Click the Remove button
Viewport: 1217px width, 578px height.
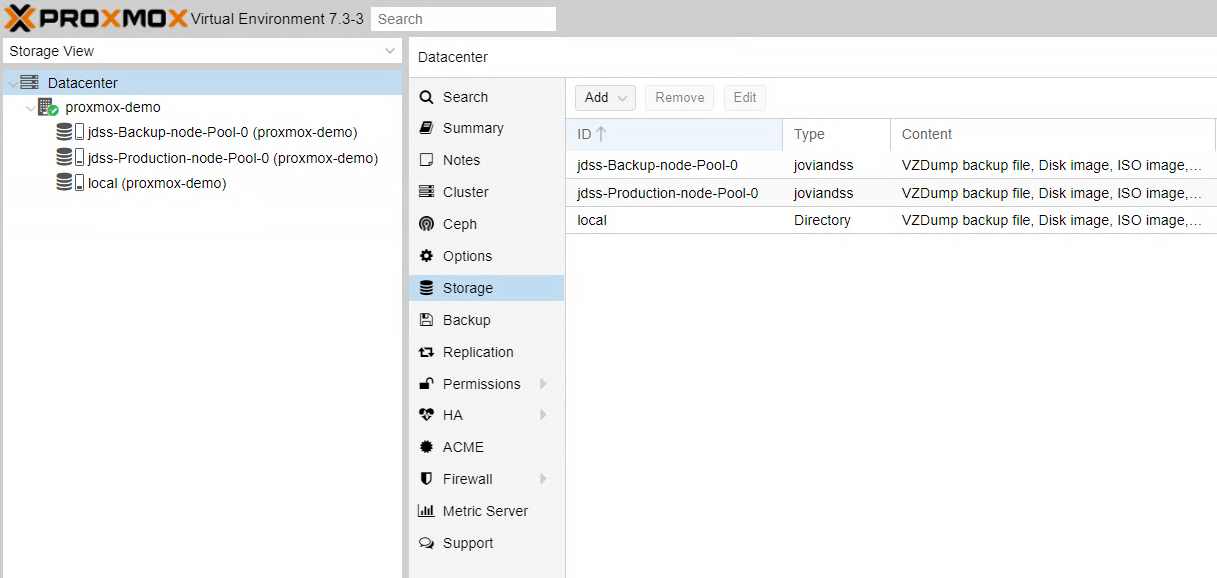click(680, 97)
